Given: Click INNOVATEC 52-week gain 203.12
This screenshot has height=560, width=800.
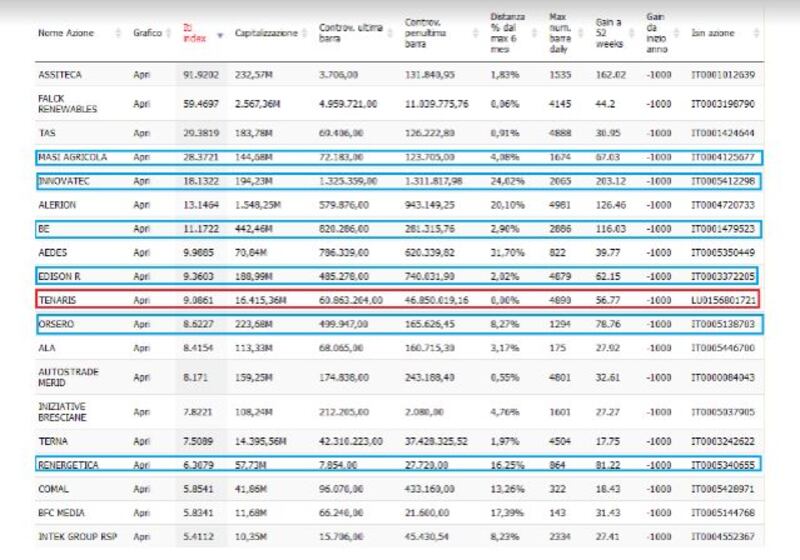Looking at the screenshot, I should [611, 181].
